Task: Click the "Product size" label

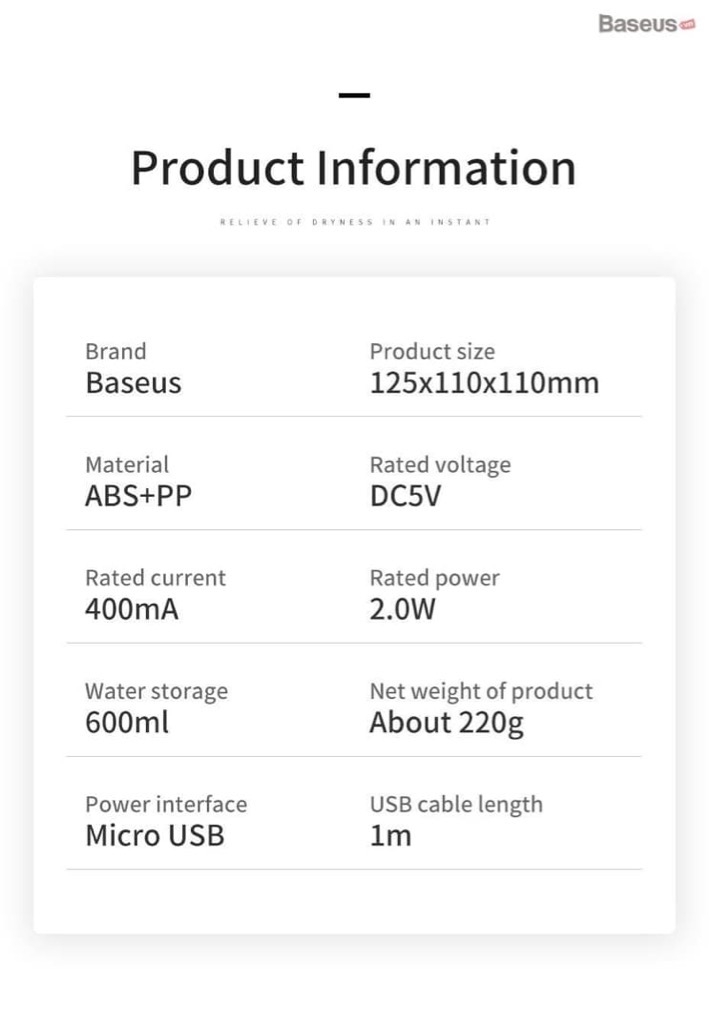Action: click(432, 352)
